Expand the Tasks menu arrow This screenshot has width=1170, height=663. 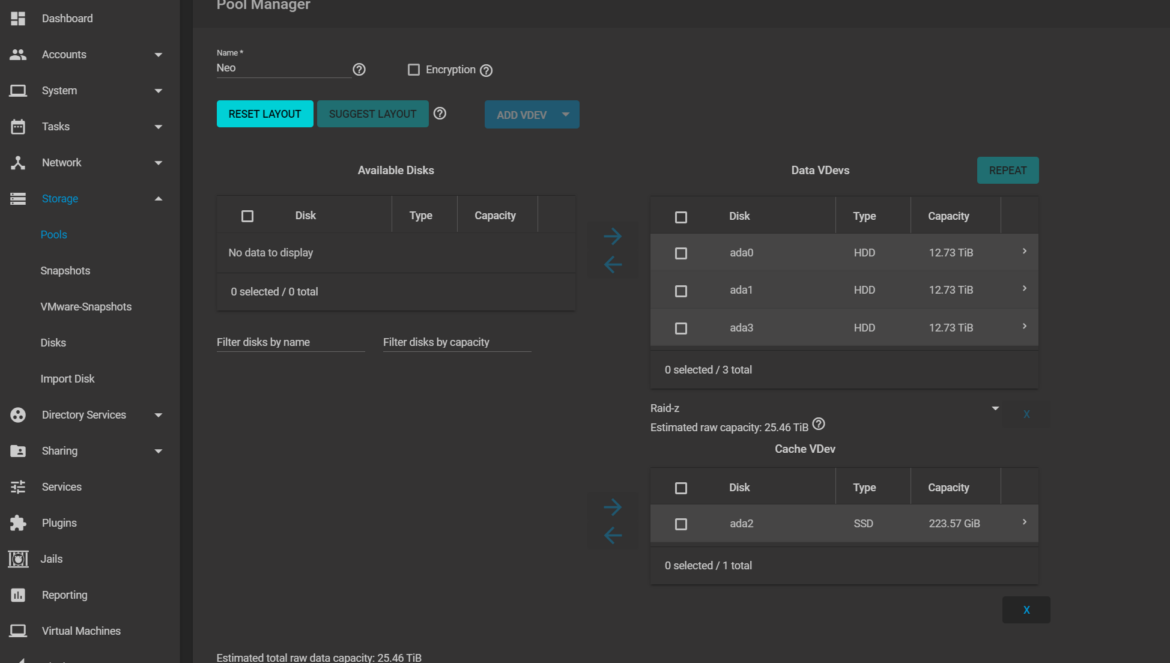[x=158, y=127]
